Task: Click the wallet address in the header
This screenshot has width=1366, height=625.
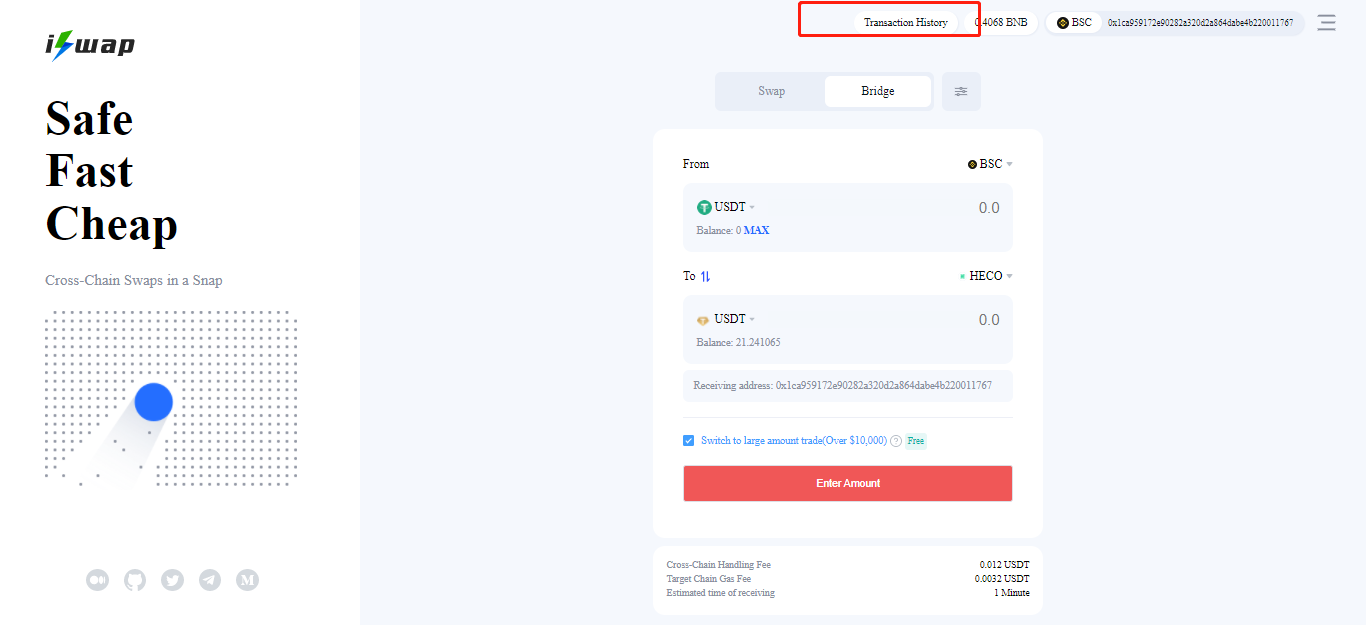Action: pyautogui.click(x=1200, y=23)
